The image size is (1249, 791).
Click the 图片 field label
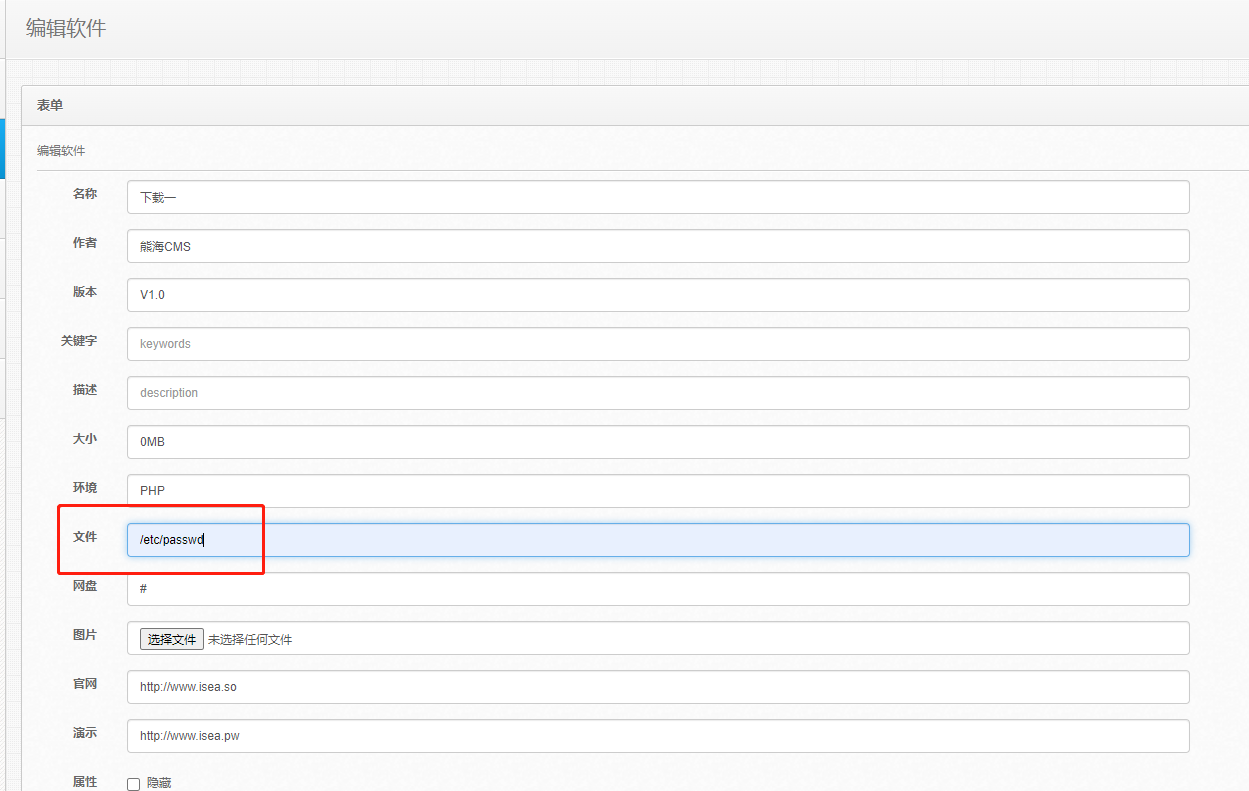(x=85, y=635)
